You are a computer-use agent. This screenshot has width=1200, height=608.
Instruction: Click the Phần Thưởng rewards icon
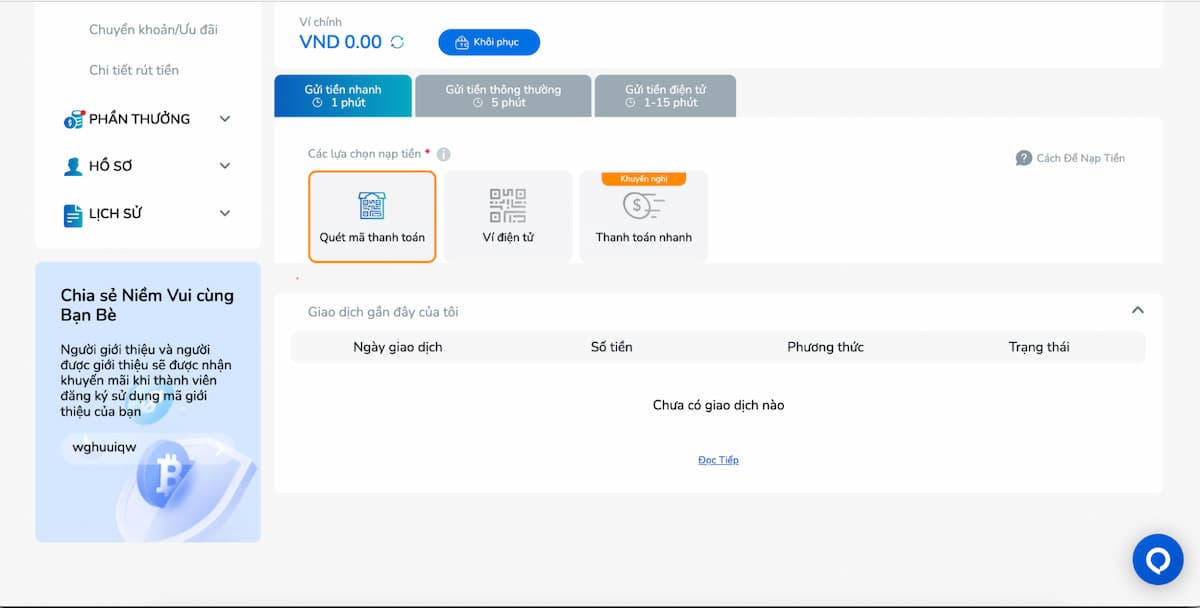(x=73, y=119)
